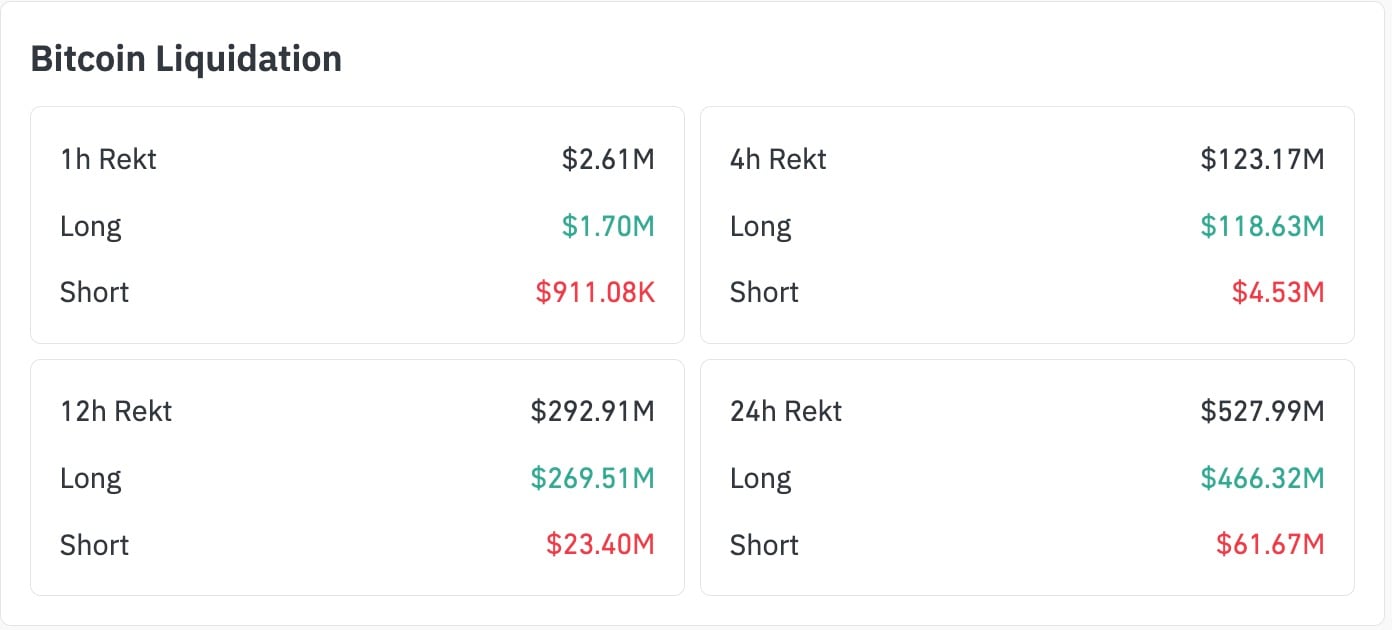Click the $527.99M 24h Rekt total
Viewport: 1392px width, 630px height.
coord(1262,411)
